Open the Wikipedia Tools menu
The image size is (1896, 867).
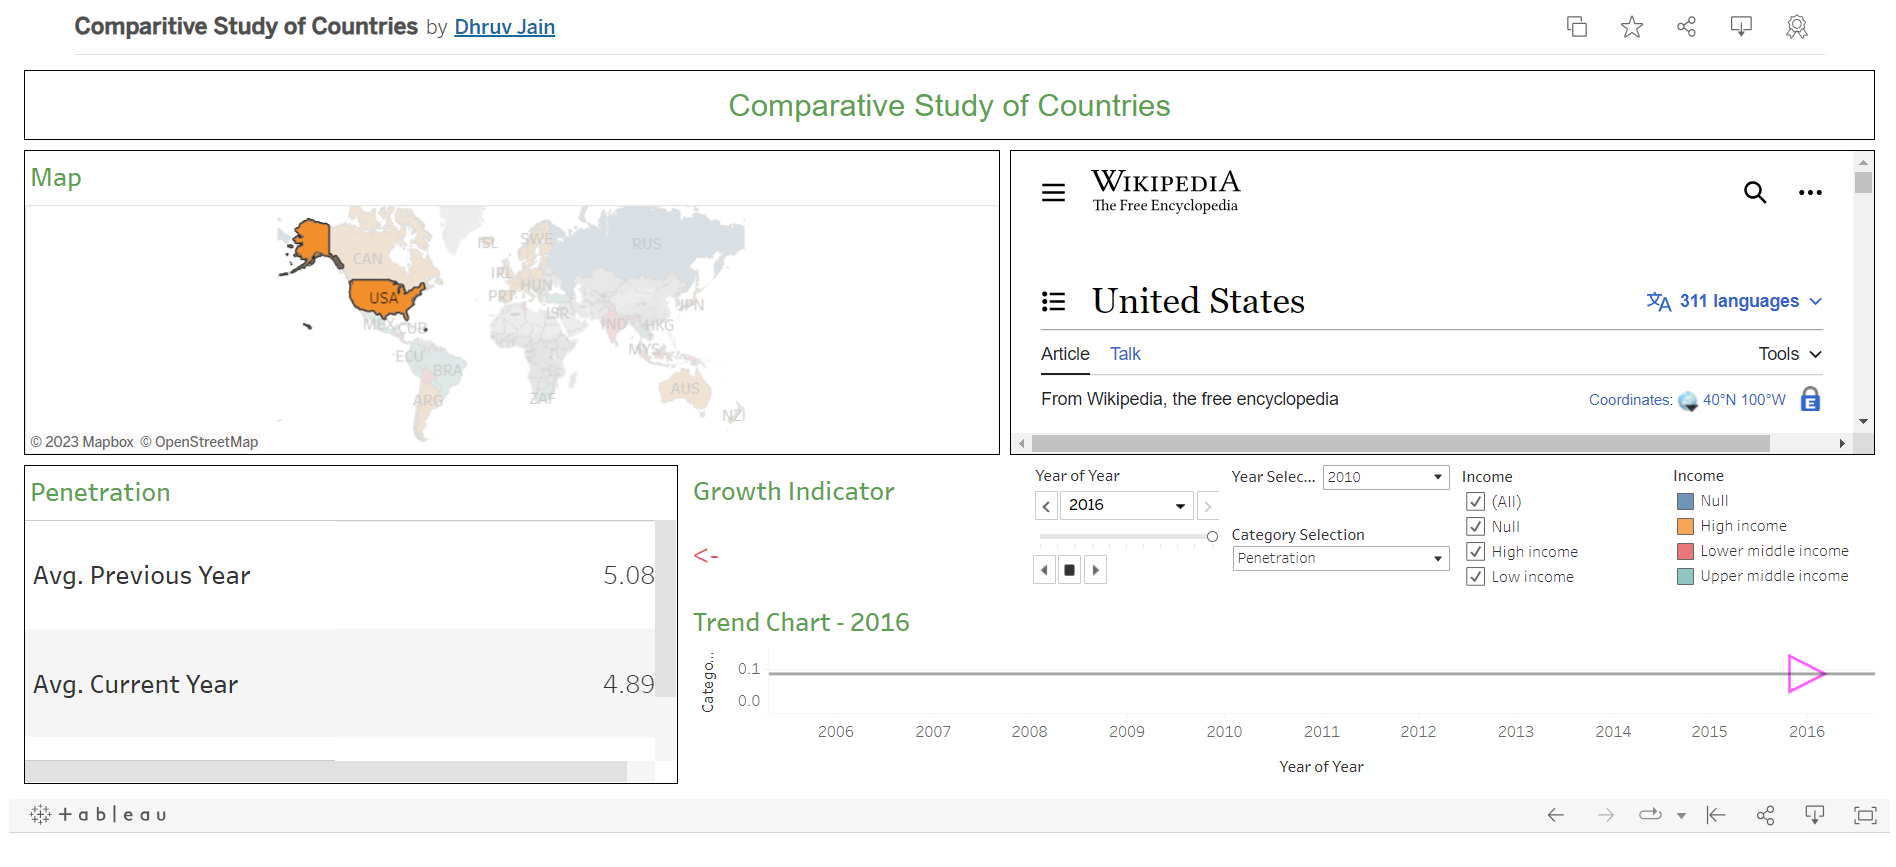(x=1789, y=354)
